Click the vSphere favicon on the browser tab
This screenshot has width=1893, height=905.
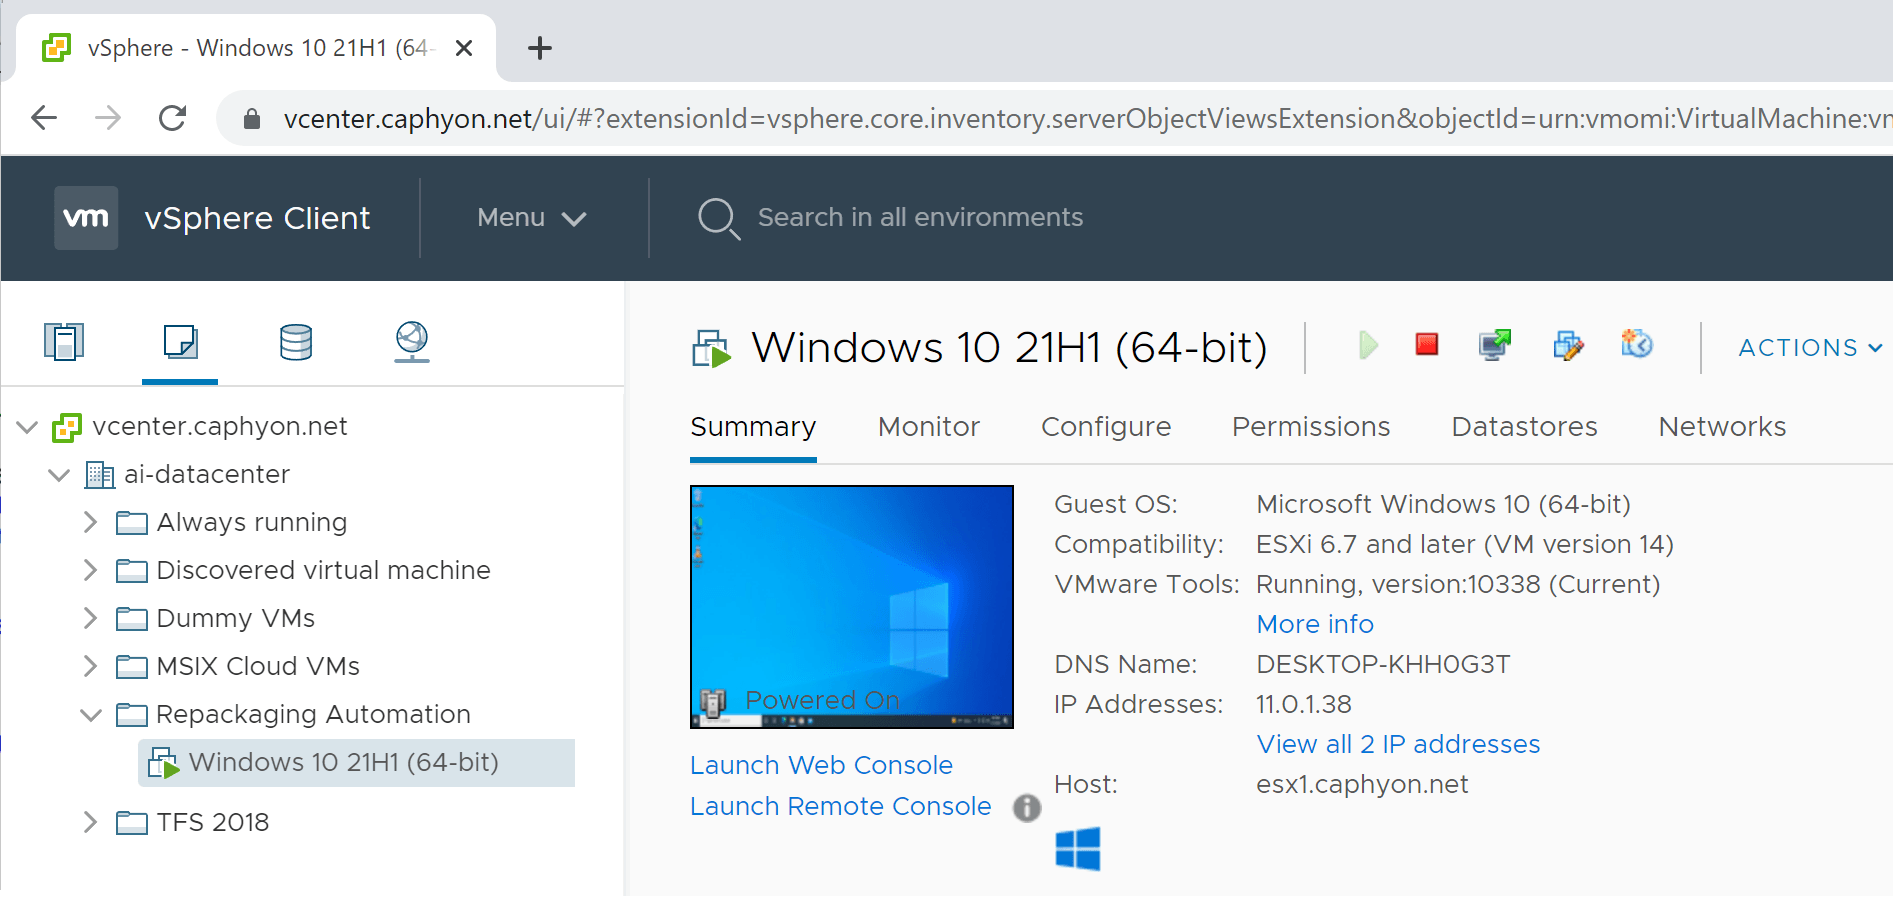tap(57, 47)
